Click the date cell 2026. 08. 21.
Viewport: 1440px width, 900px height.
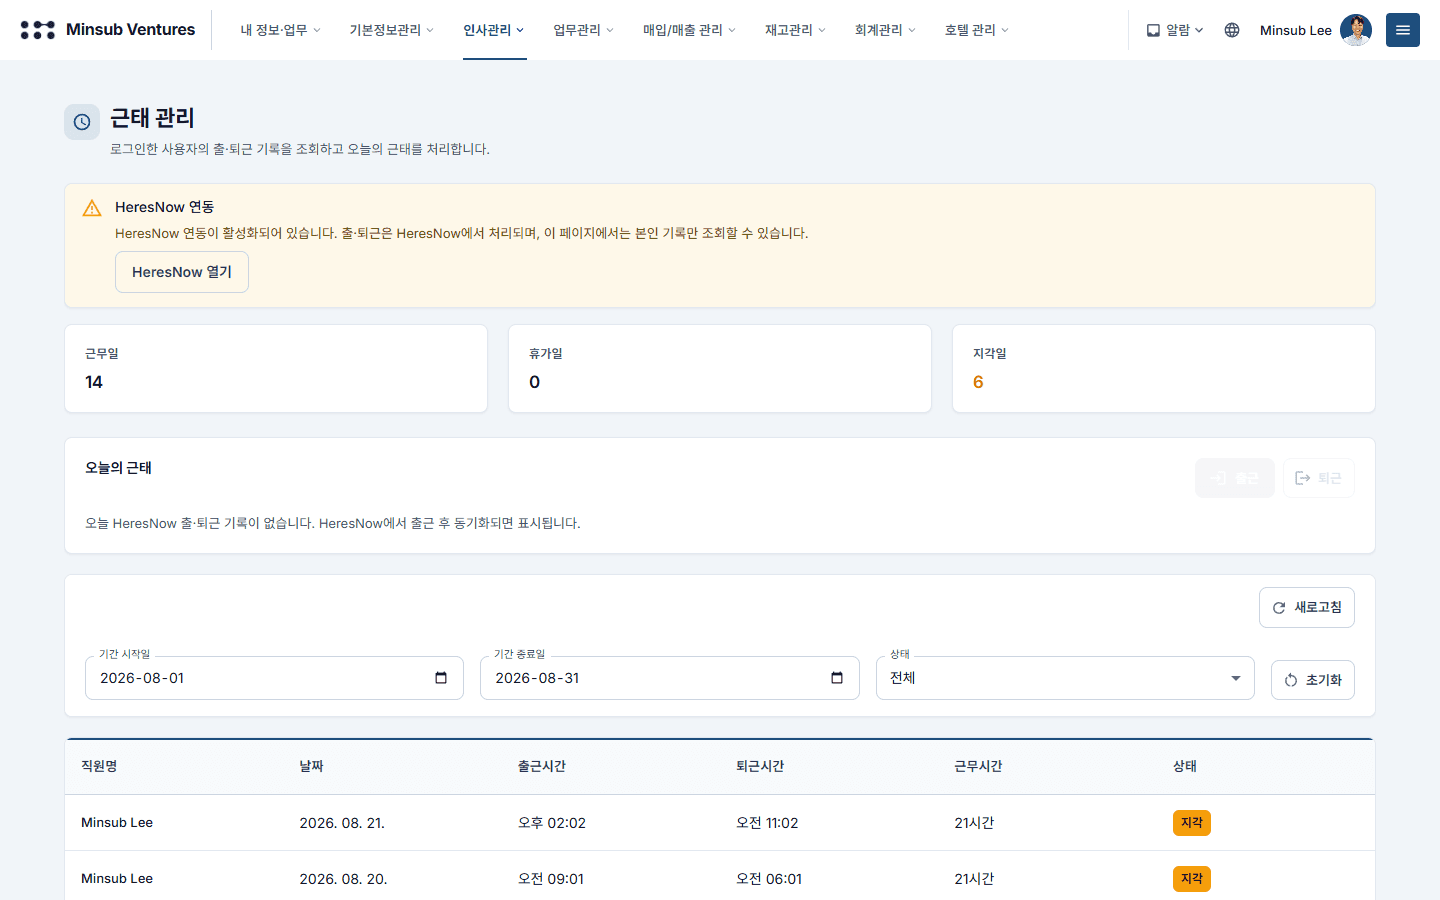click(x=342, y=823)
